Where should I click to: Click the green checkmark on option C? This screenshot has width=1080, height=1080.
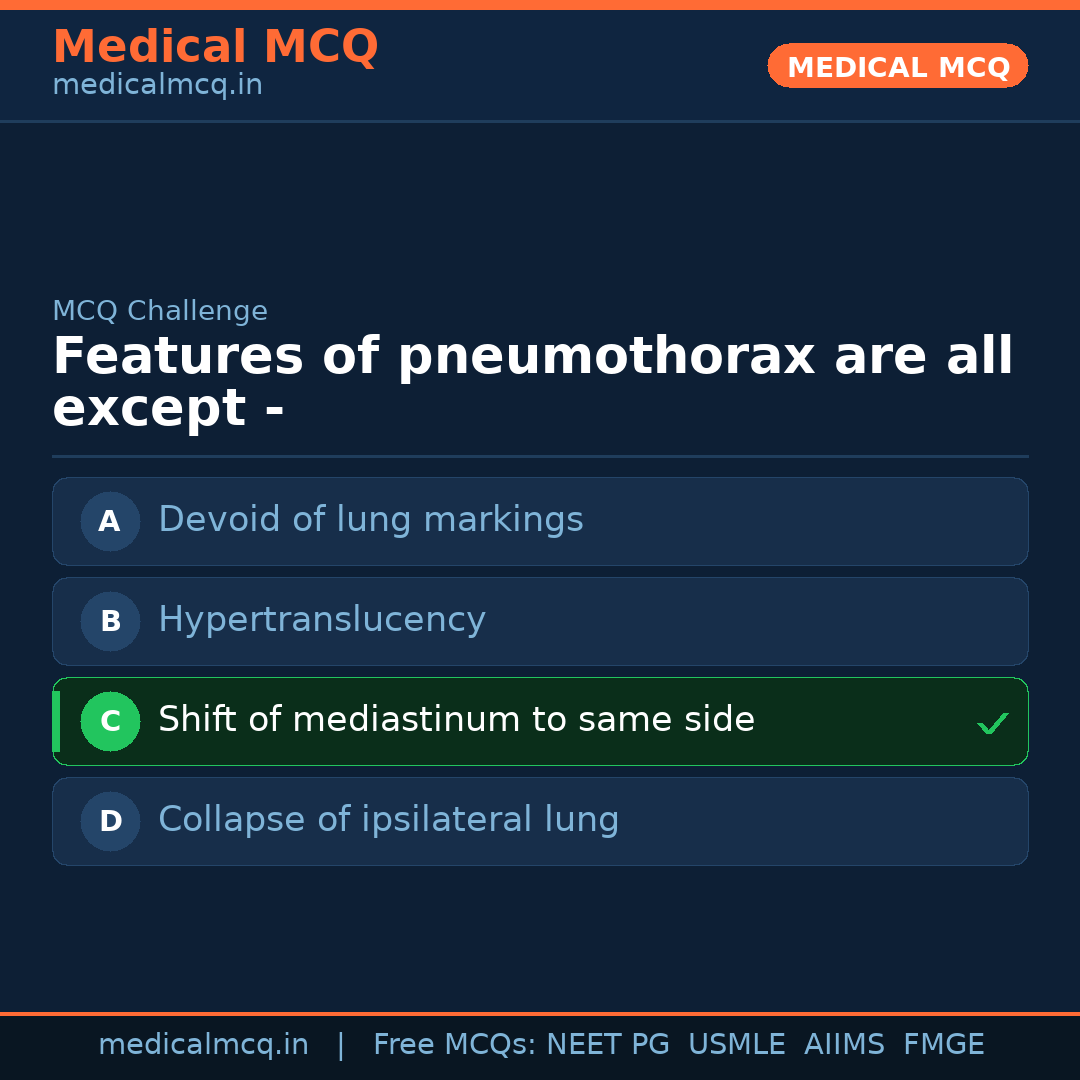(x=992, y=723)
